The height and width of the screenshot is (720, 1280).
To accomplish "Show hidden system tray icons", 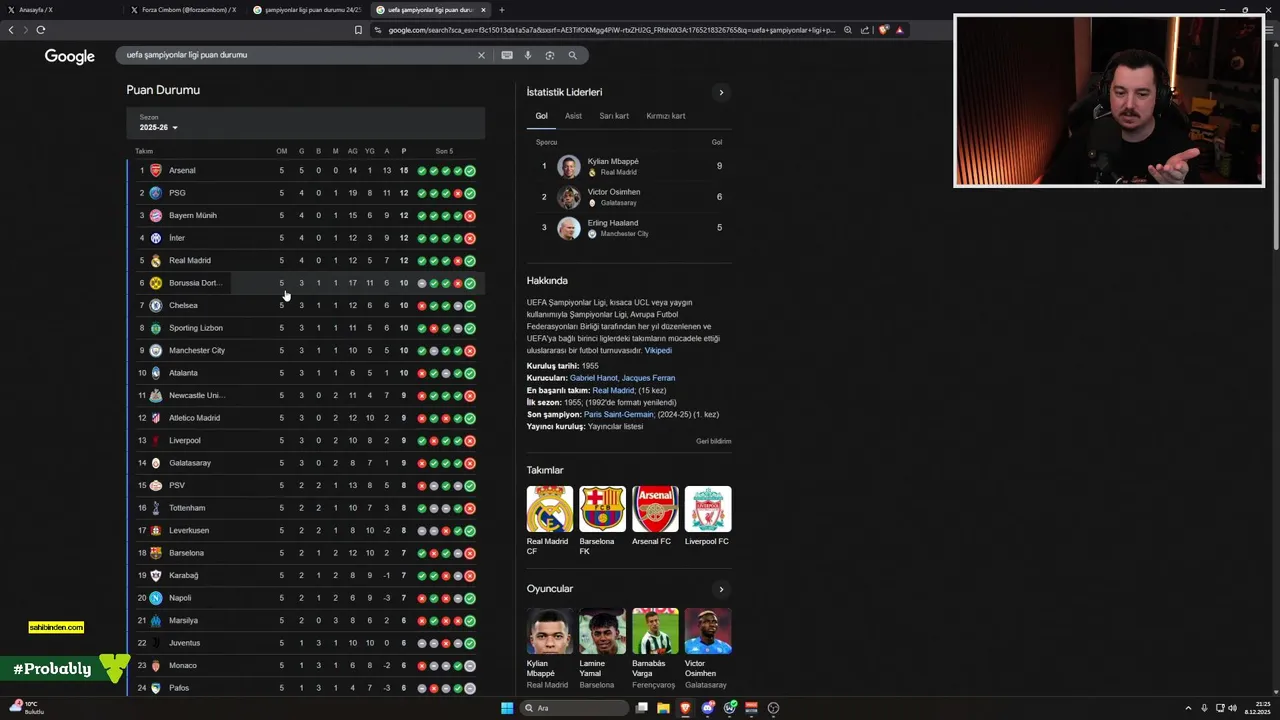I will (1188, 708).
